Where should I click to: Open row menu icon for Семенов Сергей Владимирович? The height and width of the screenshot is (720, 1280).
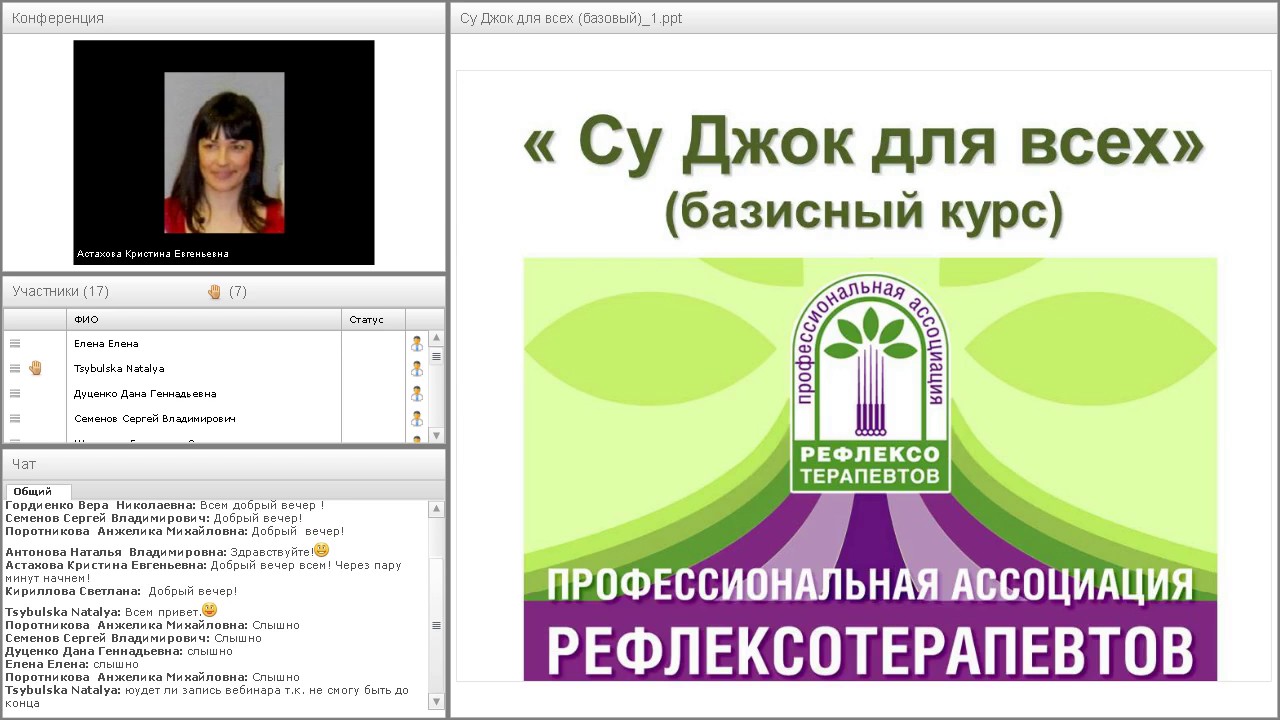point(15,418)
